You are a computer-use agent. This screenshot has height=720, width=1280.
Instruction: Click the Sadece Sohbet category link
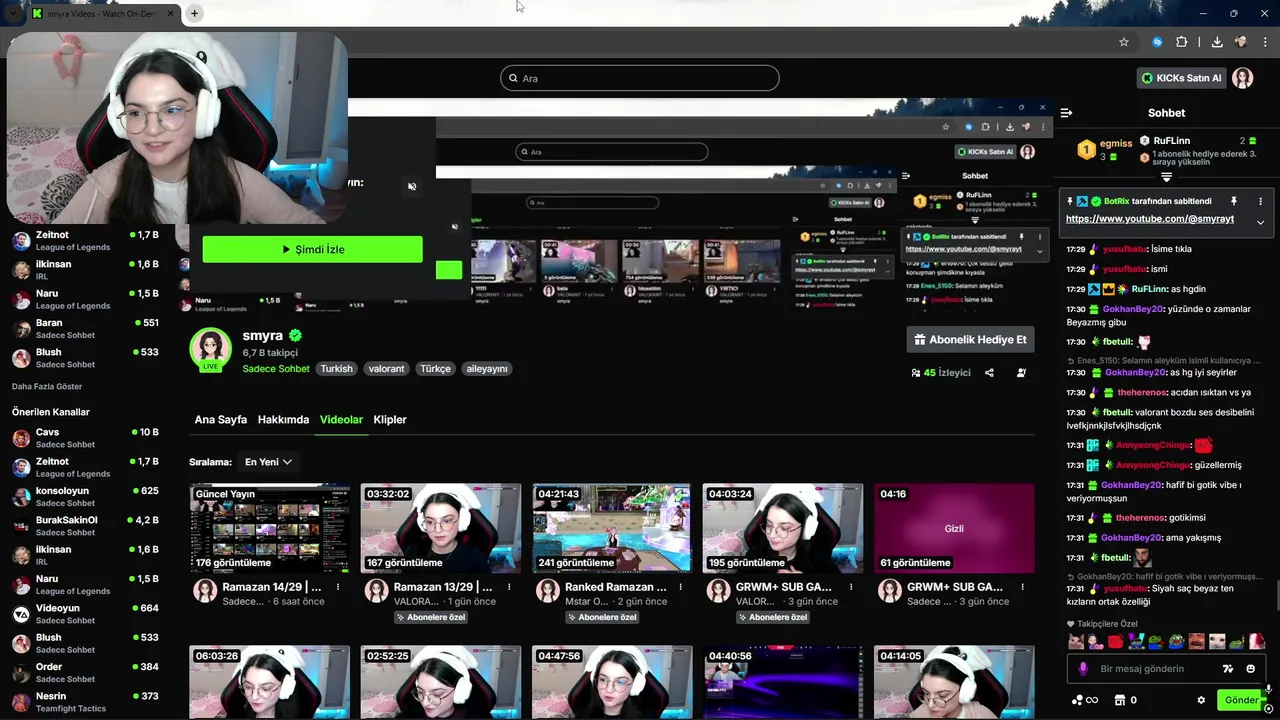click(x=276, y=369)
